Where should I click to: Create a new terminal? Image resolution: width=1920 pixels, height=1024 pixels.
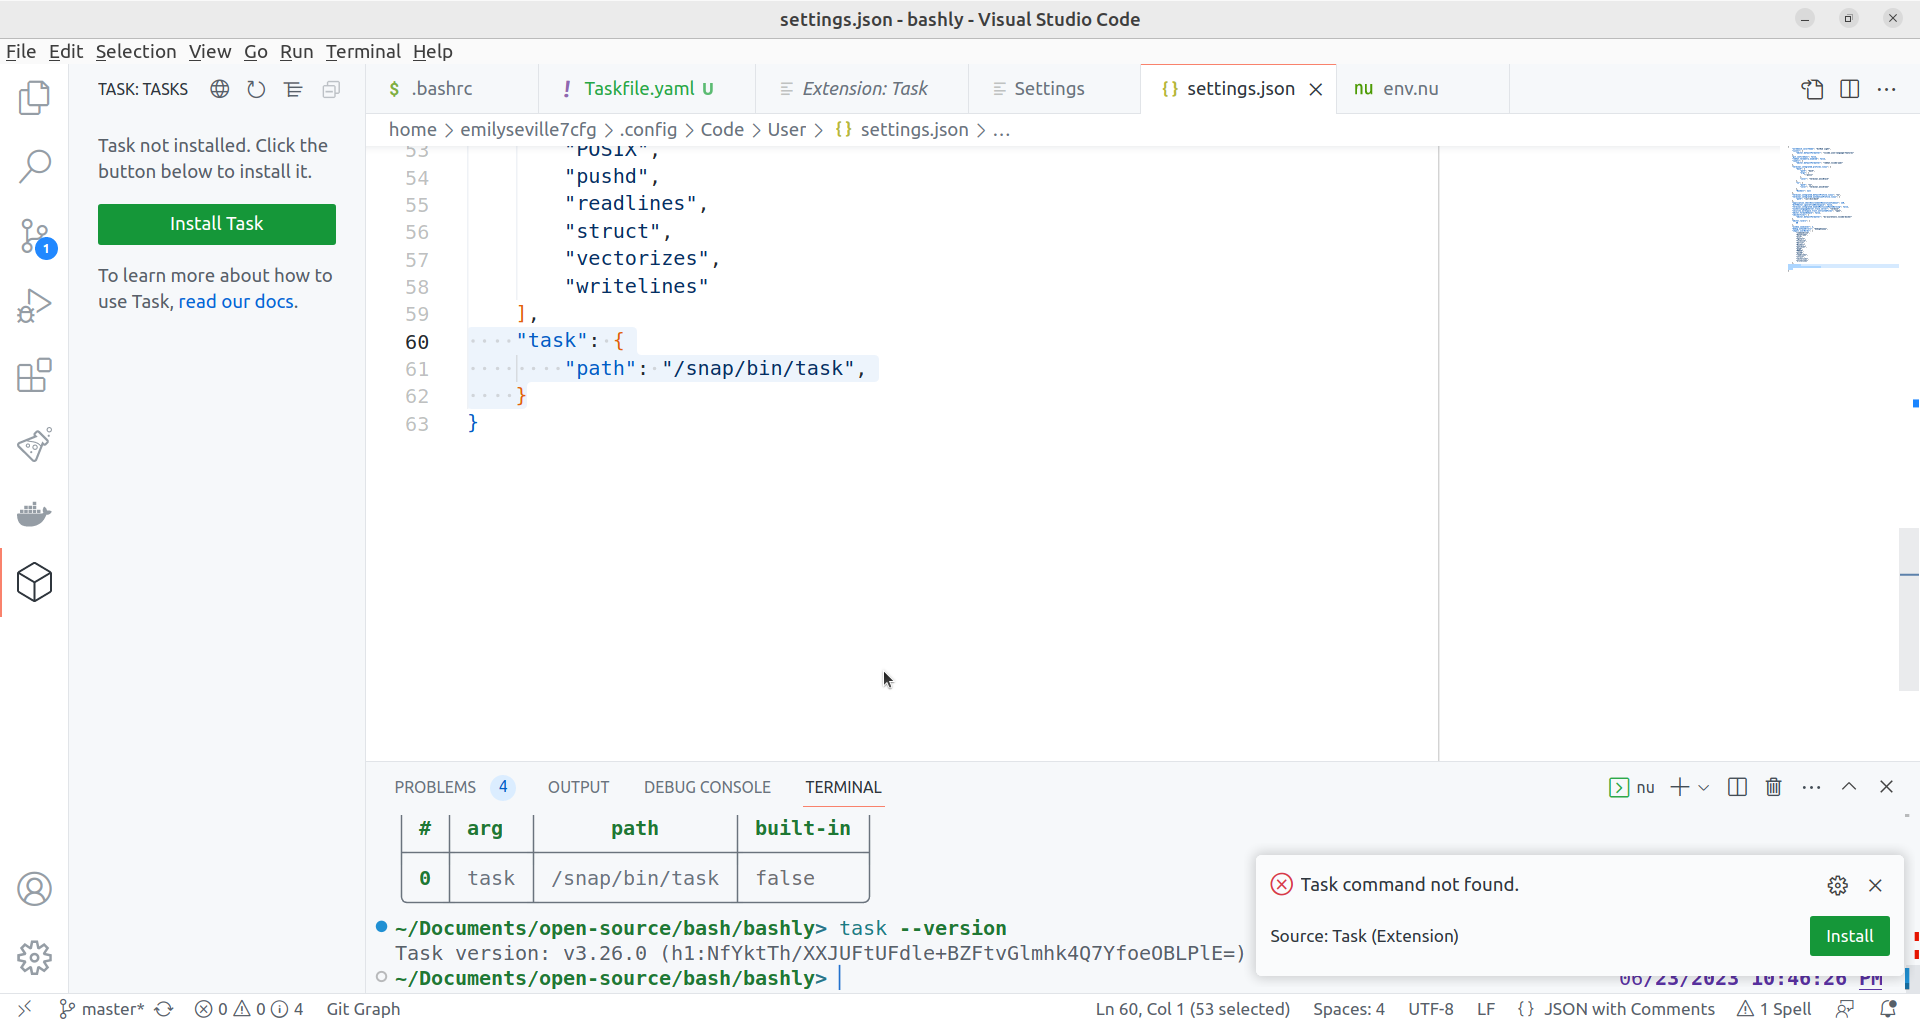[x=1680, y=787]
